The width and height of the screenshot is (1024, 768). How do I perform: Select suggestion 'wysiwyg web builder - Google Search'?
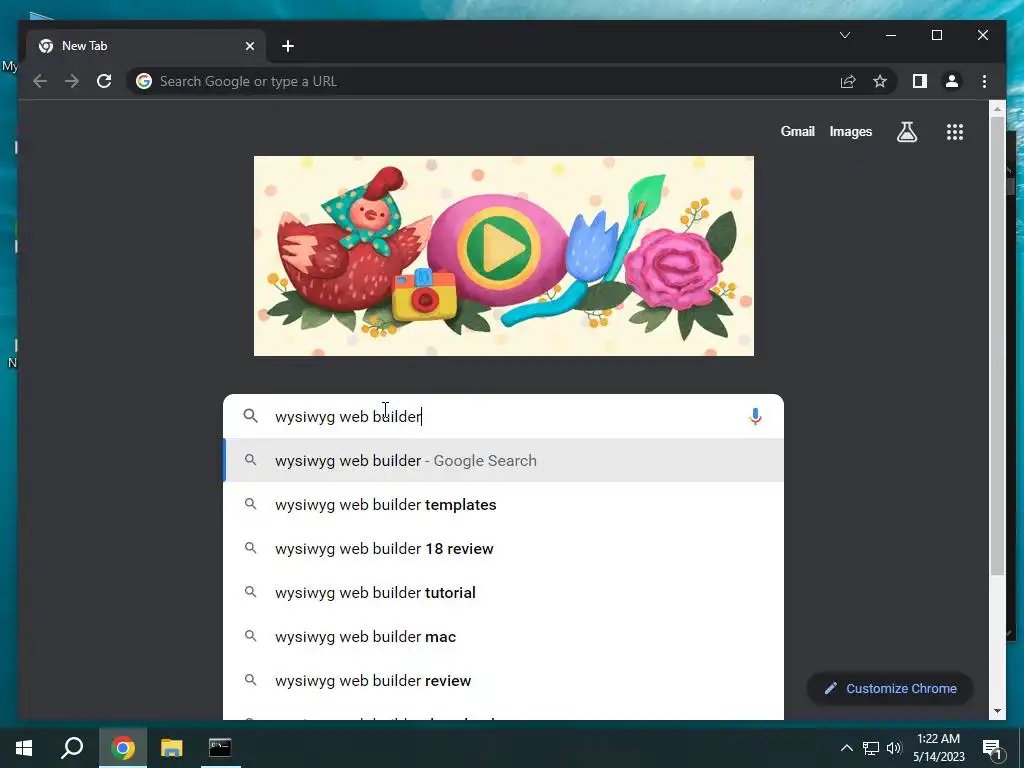pos(503,460)
